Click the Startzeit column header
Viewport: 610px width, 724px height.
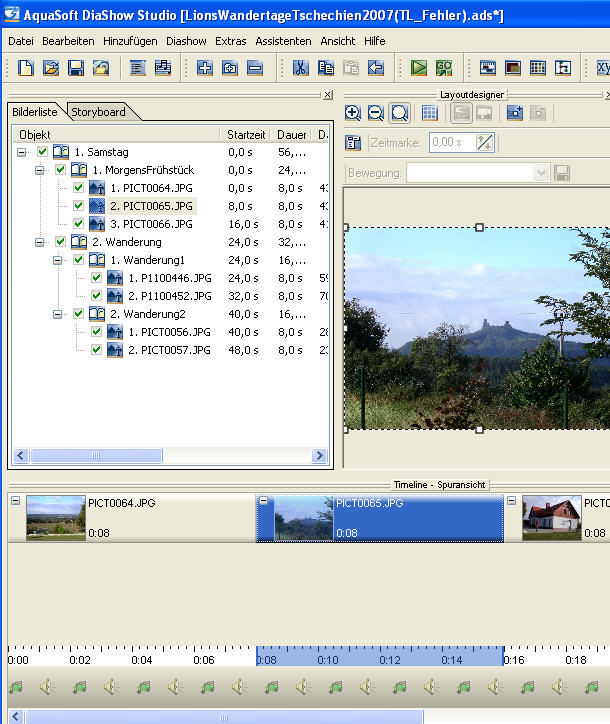245,134
